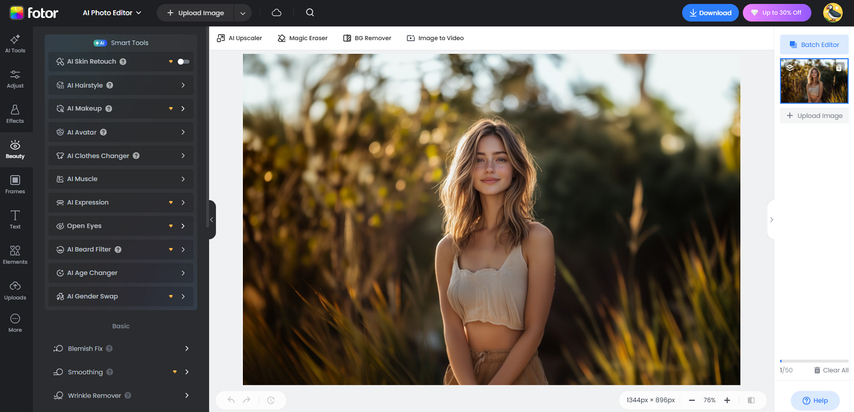Open the Frames sidebar panel

click(x=15, y=184)
